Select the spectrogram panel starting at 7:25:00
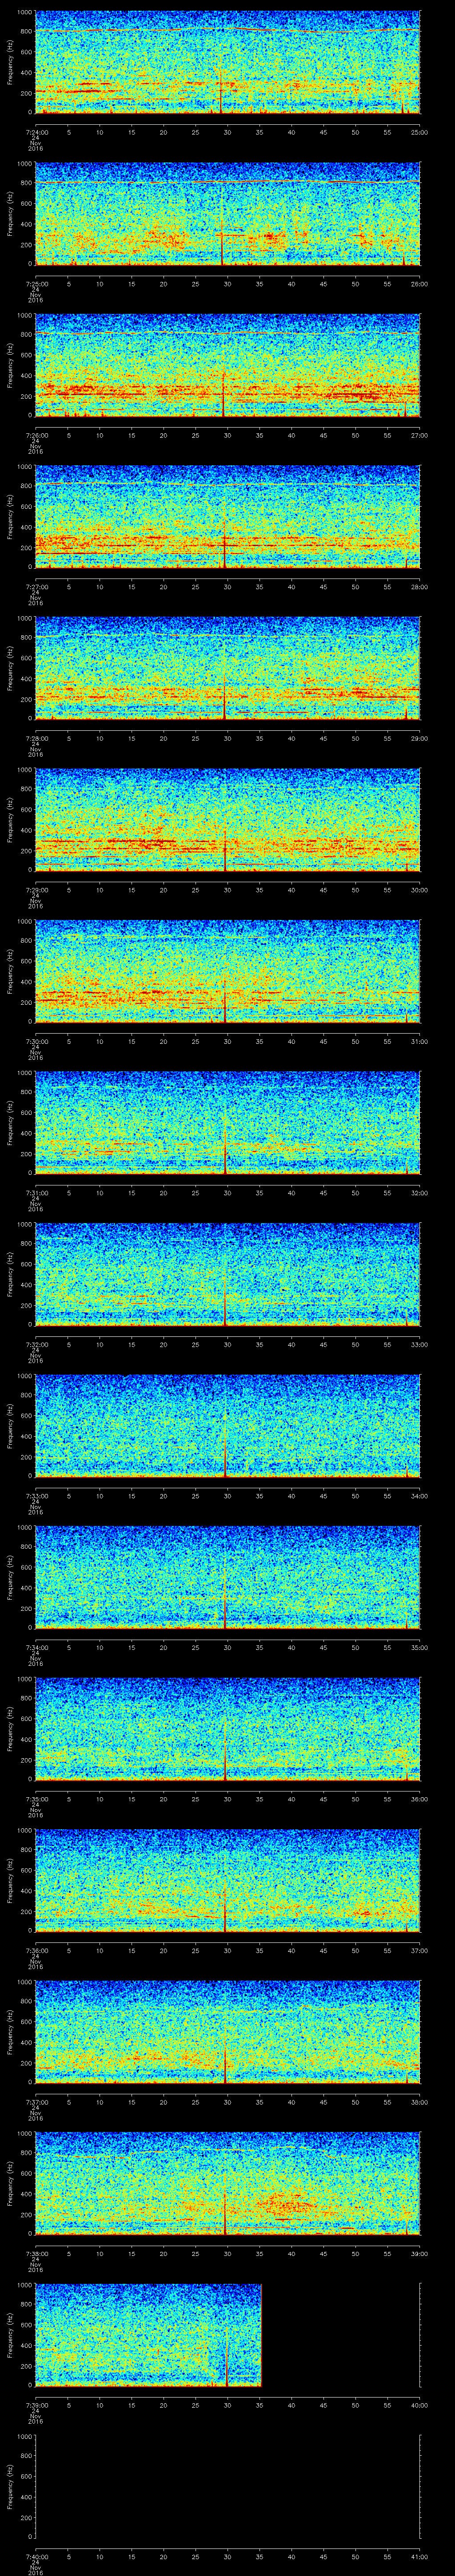This screenshot has width=455, height=2576. (227, 214)
